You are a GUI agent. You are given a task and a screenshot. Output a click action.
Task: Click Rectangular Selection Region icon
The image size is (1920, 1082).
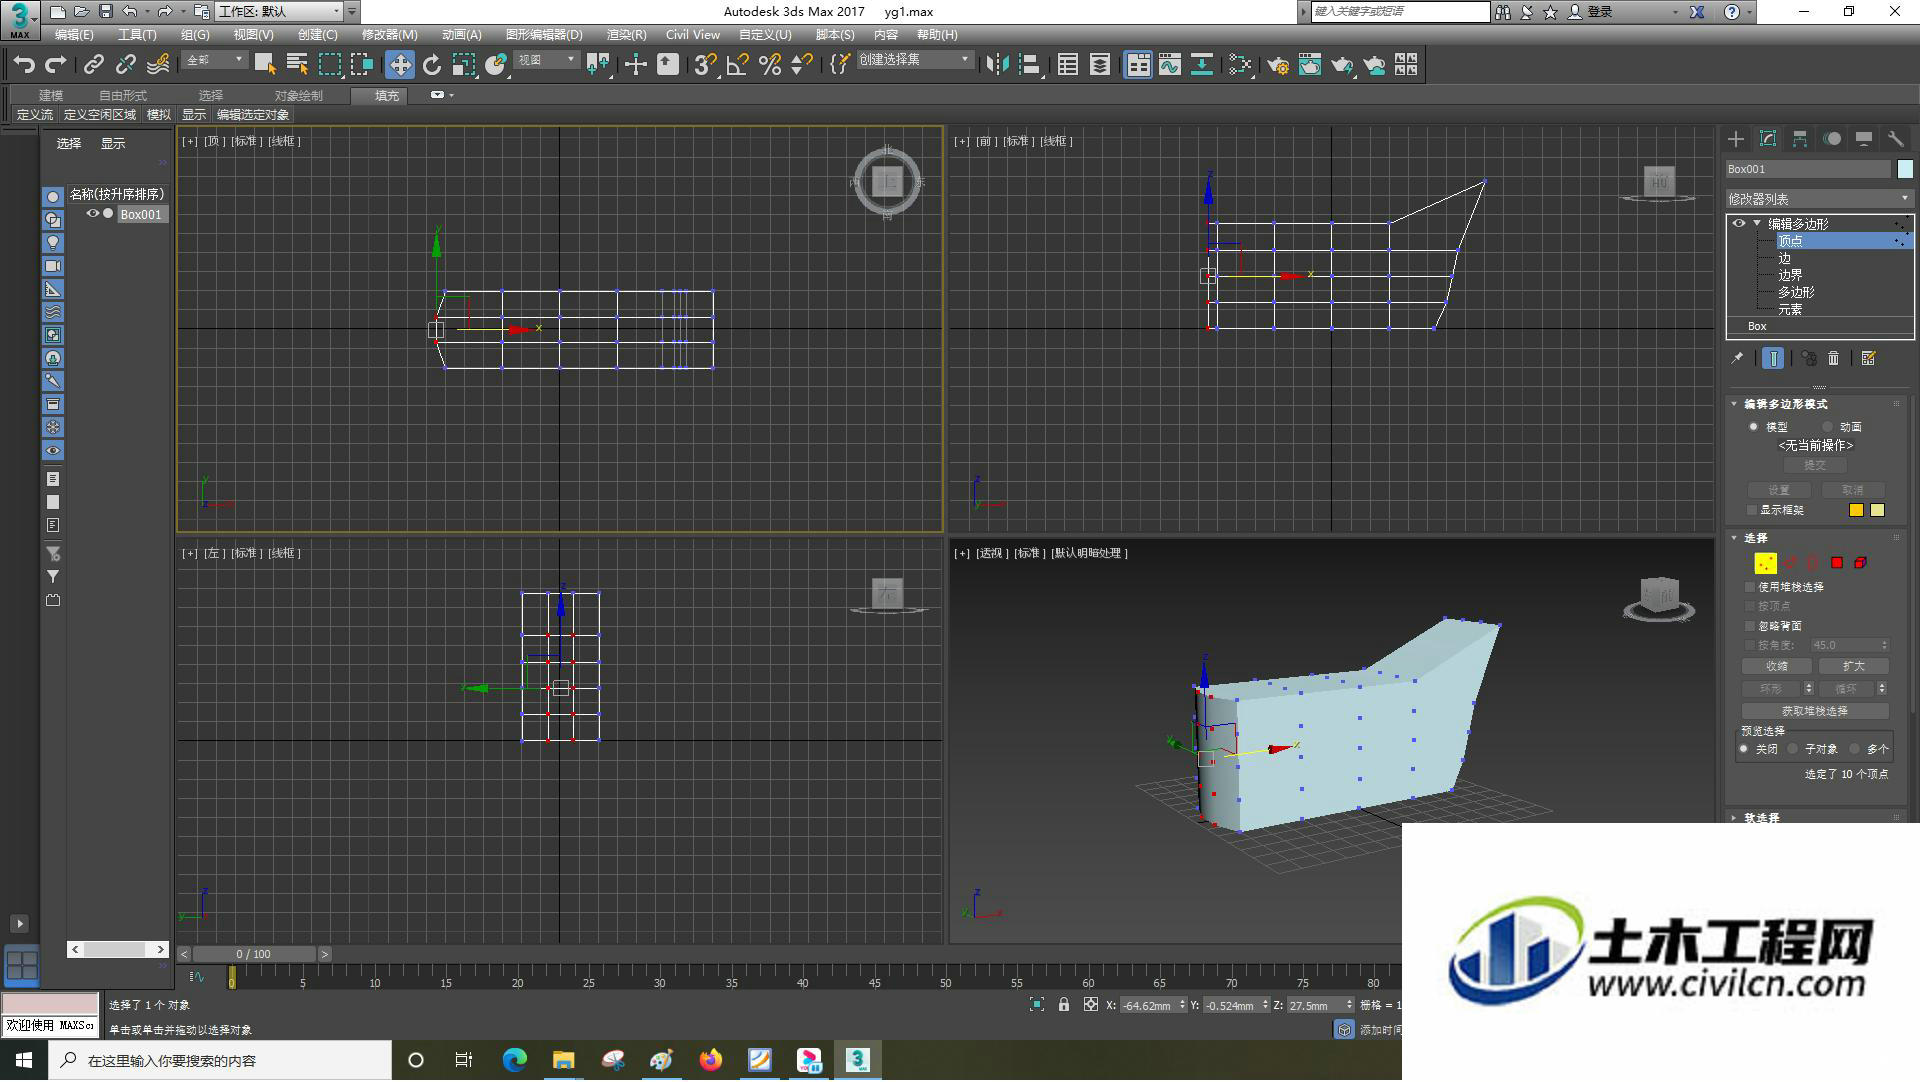click(330, 65)
